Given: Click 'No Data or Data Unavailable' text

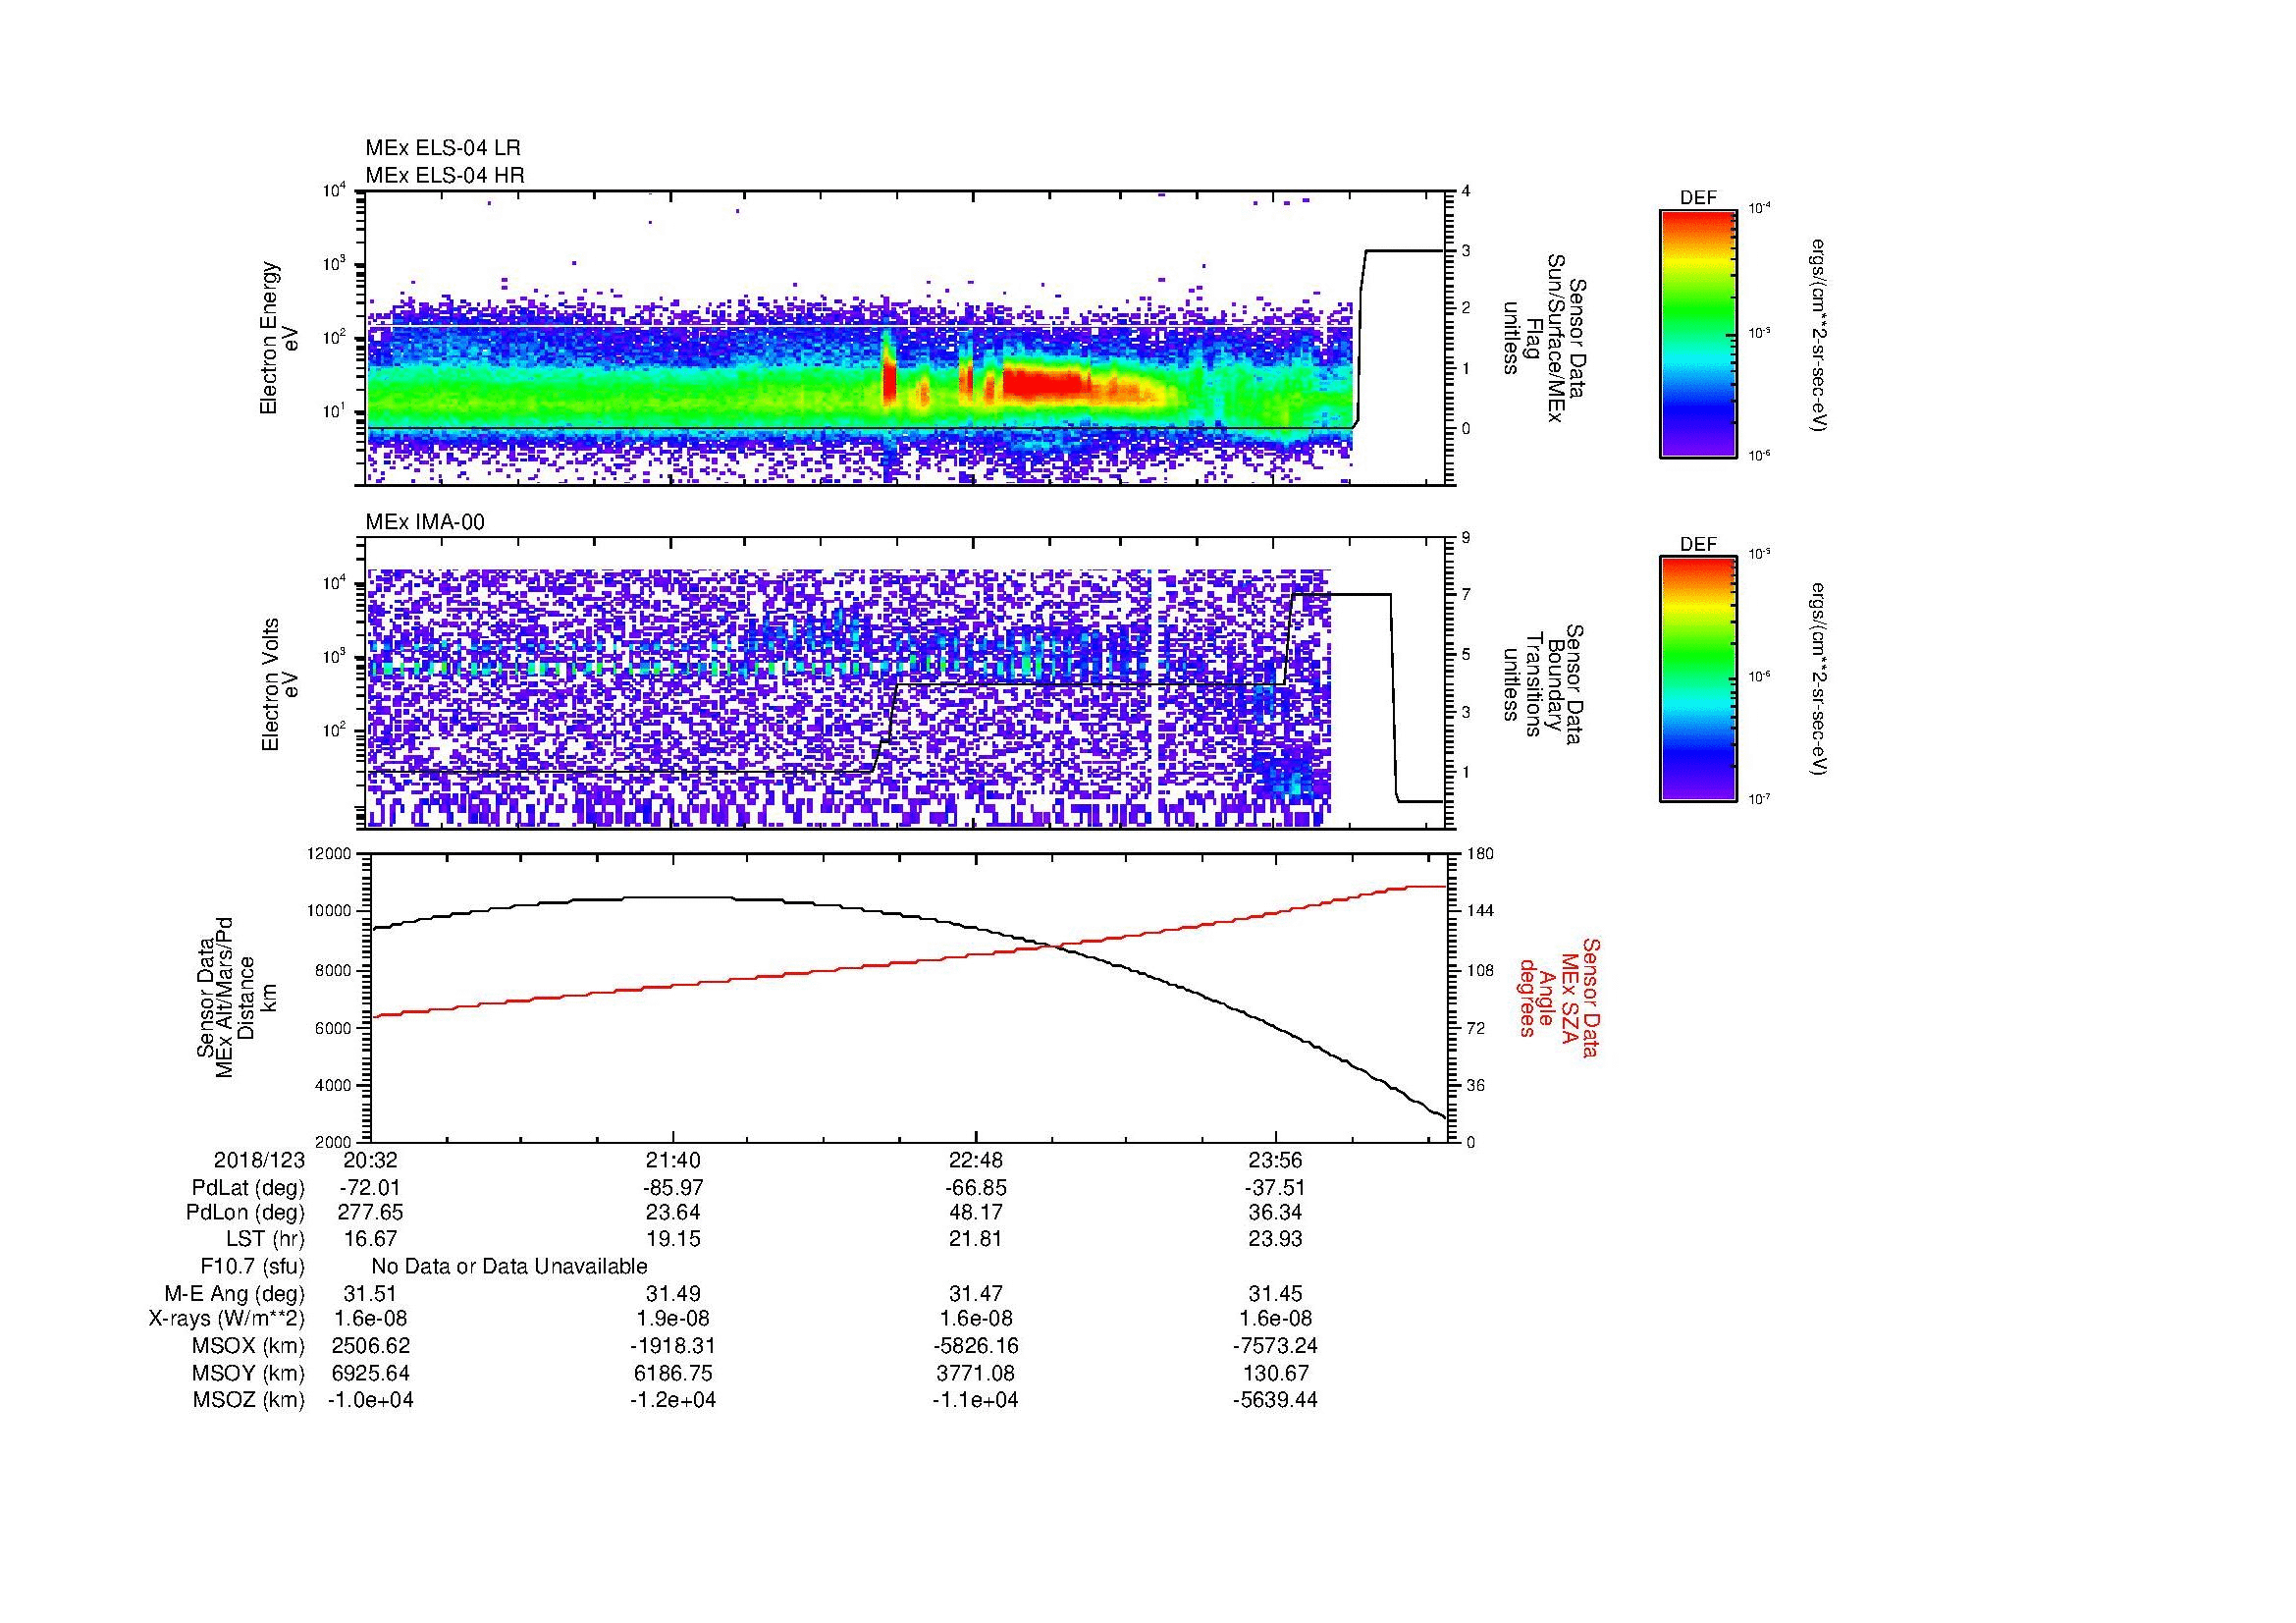Looking at the screenshot, I should click(x=509, y=1267).
